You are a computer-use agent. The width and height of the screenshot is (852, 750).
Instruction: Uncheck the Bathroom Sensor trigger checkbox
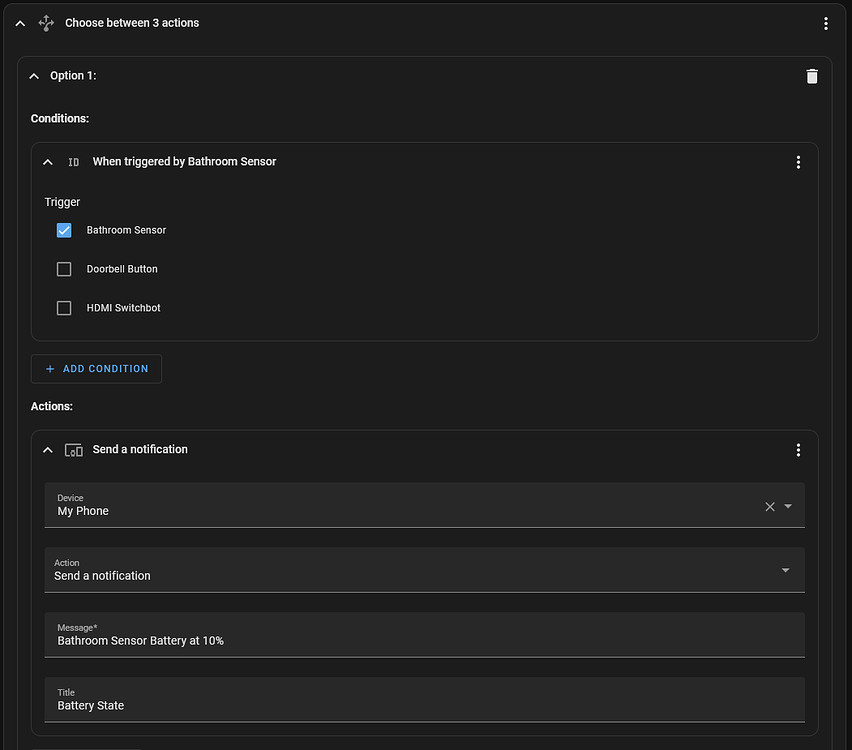[x=64, y=230]
